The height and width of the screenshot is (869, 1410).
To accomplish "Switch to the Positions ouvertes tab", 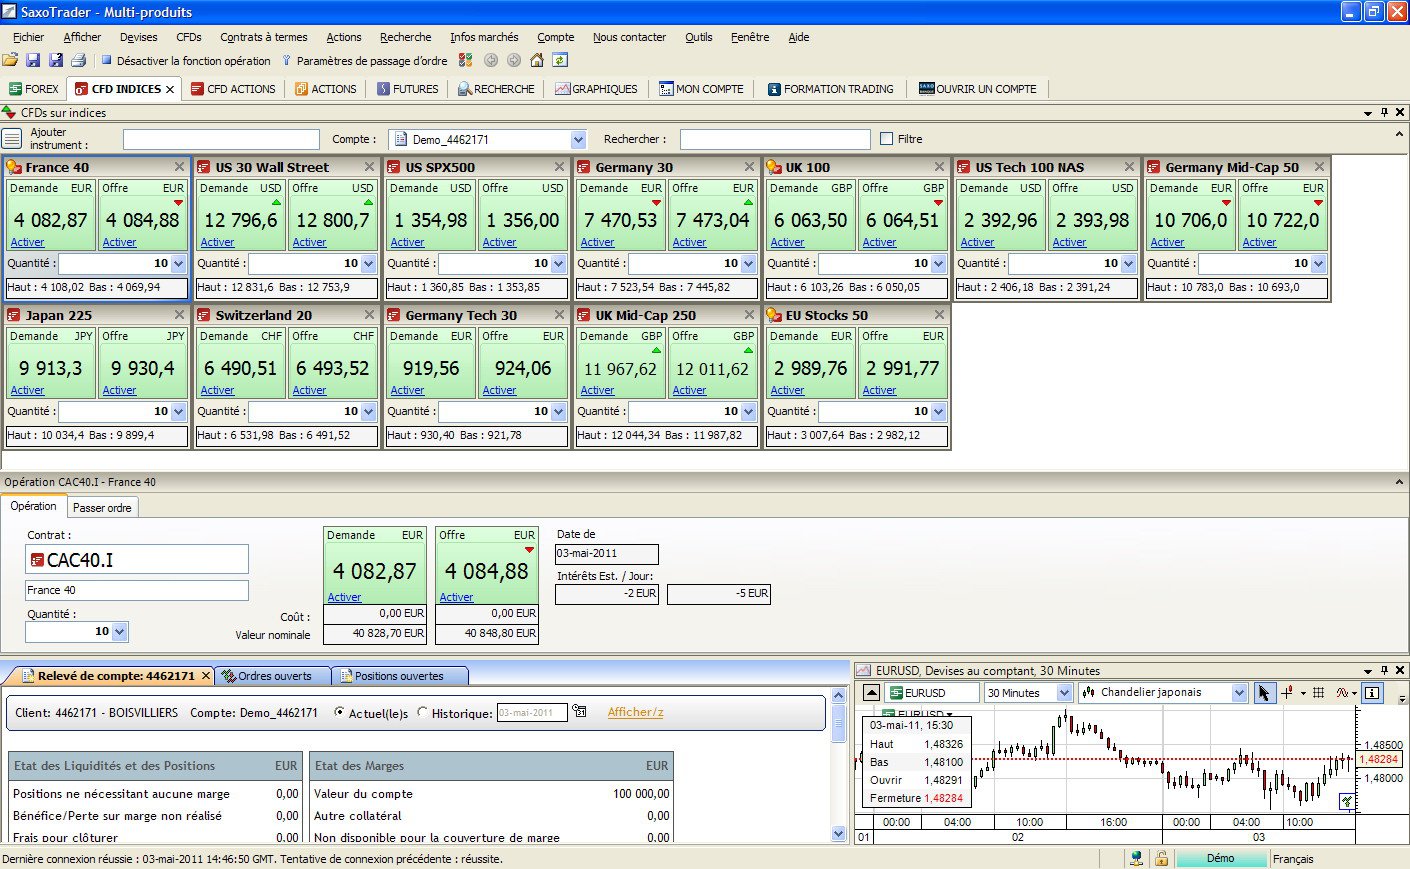I will tap(399, 676).
